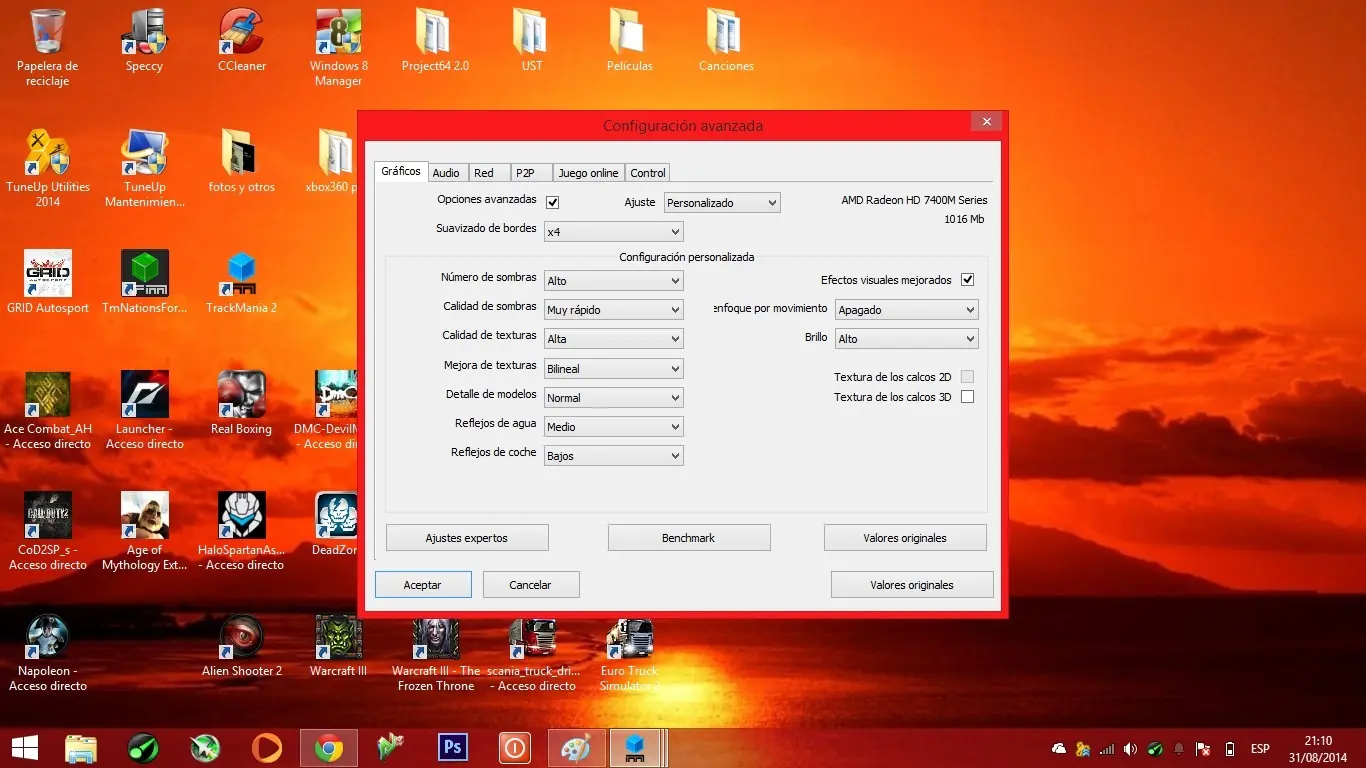Image resolution: width=1366 pixels, height=768 pixels.
Task: Toggle Efectos visuales mejorados checkbox
Action: tap(967, 280)
